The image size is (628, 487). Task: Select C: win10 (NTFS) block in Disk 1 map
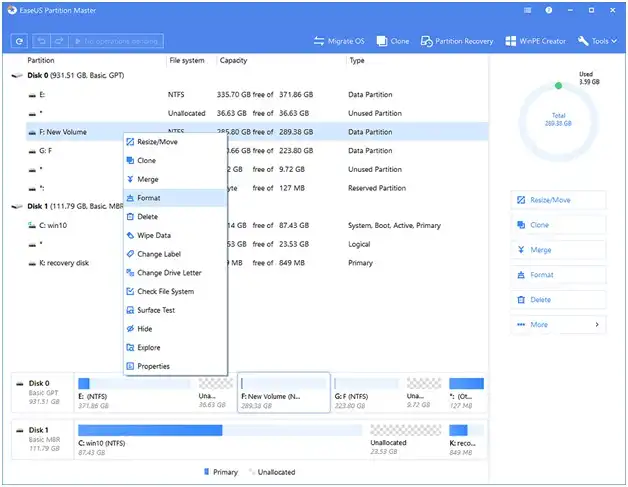click(220, 440)
